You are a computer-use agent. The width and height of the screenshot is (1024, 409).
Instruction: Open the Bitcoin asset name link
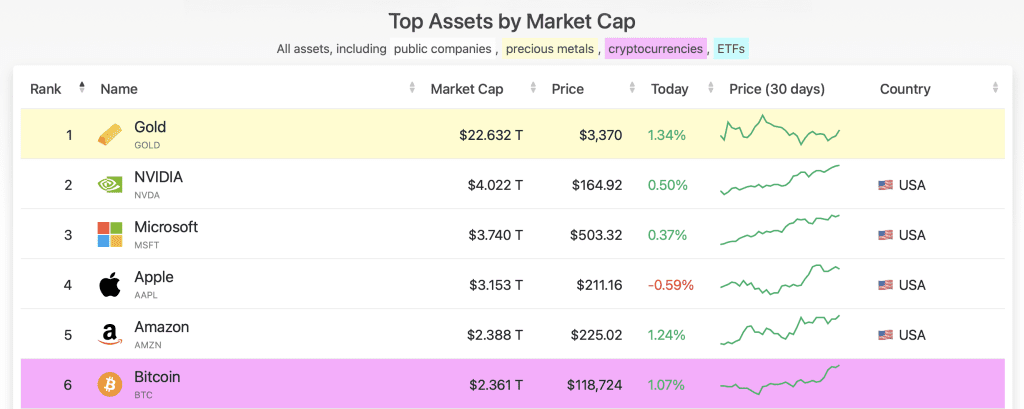157,377
